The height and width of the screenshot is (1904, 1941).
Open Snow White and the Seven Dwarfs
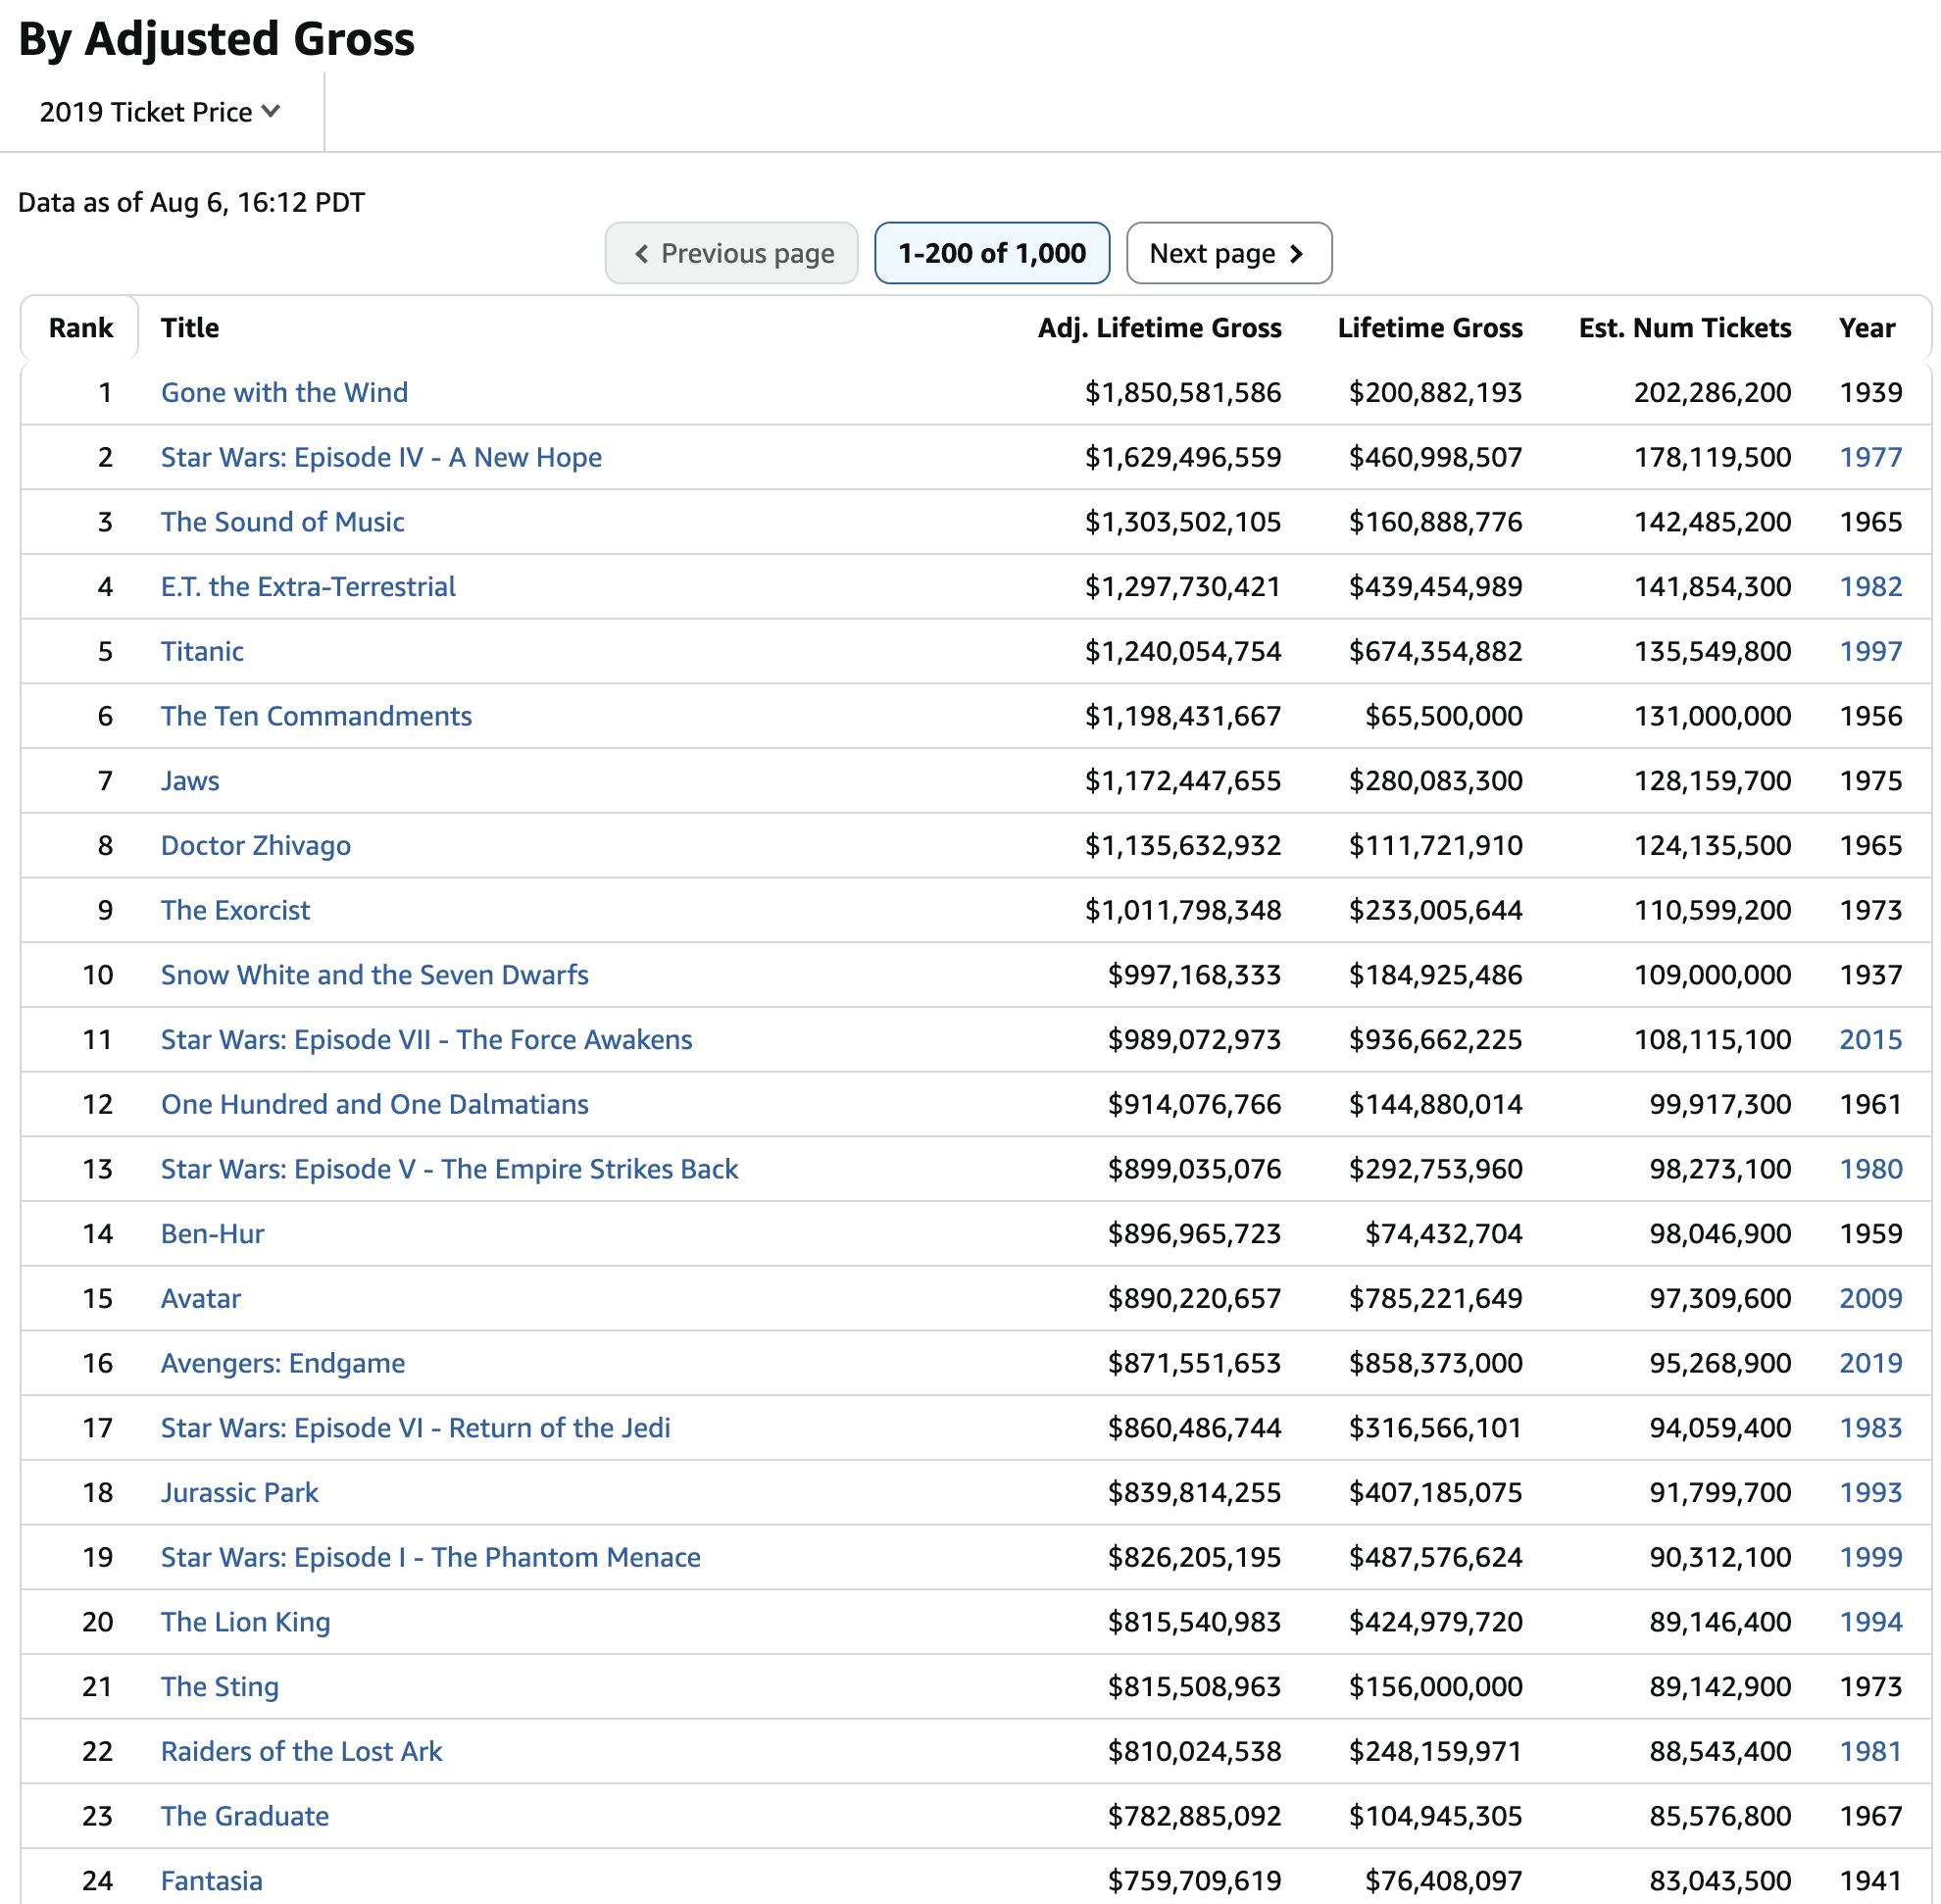coord(375,975)
